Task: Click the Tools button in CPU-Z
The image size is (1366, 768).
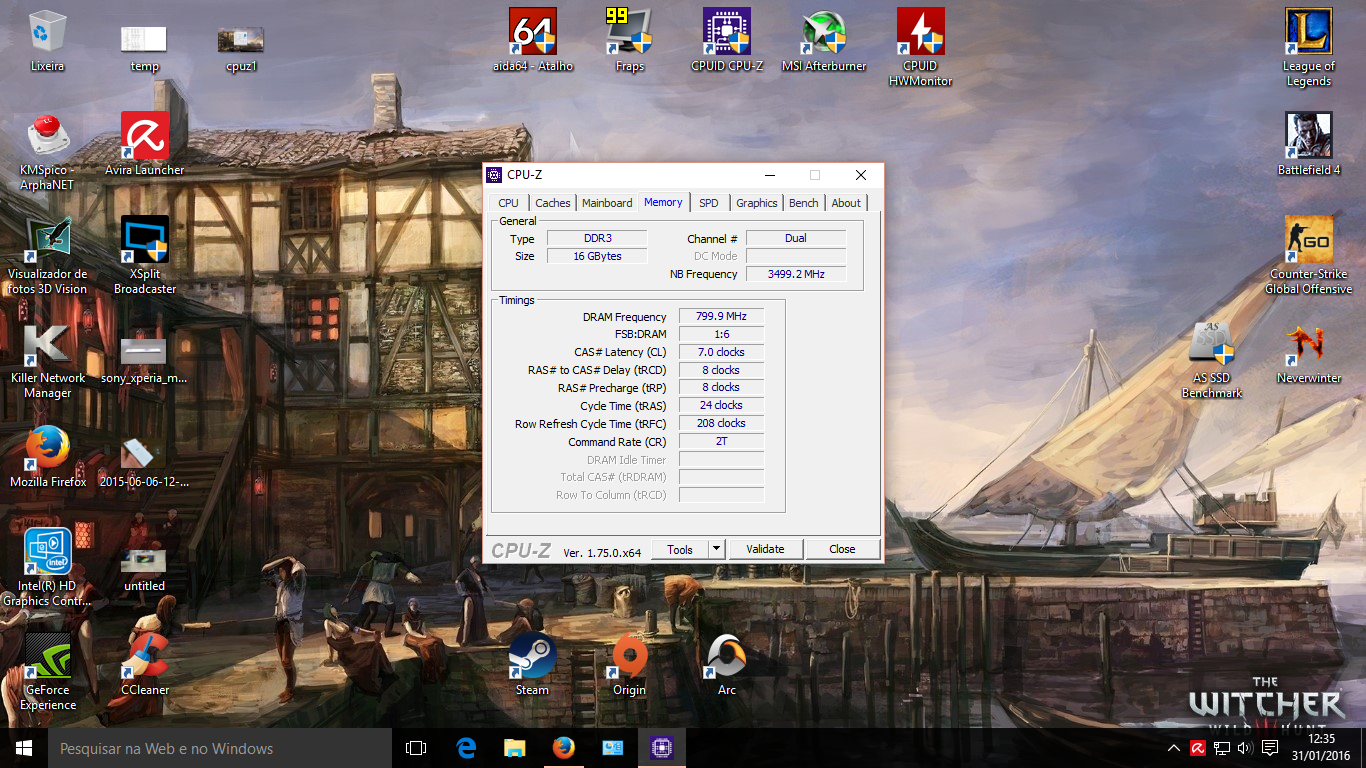Action: pos(680,549)
